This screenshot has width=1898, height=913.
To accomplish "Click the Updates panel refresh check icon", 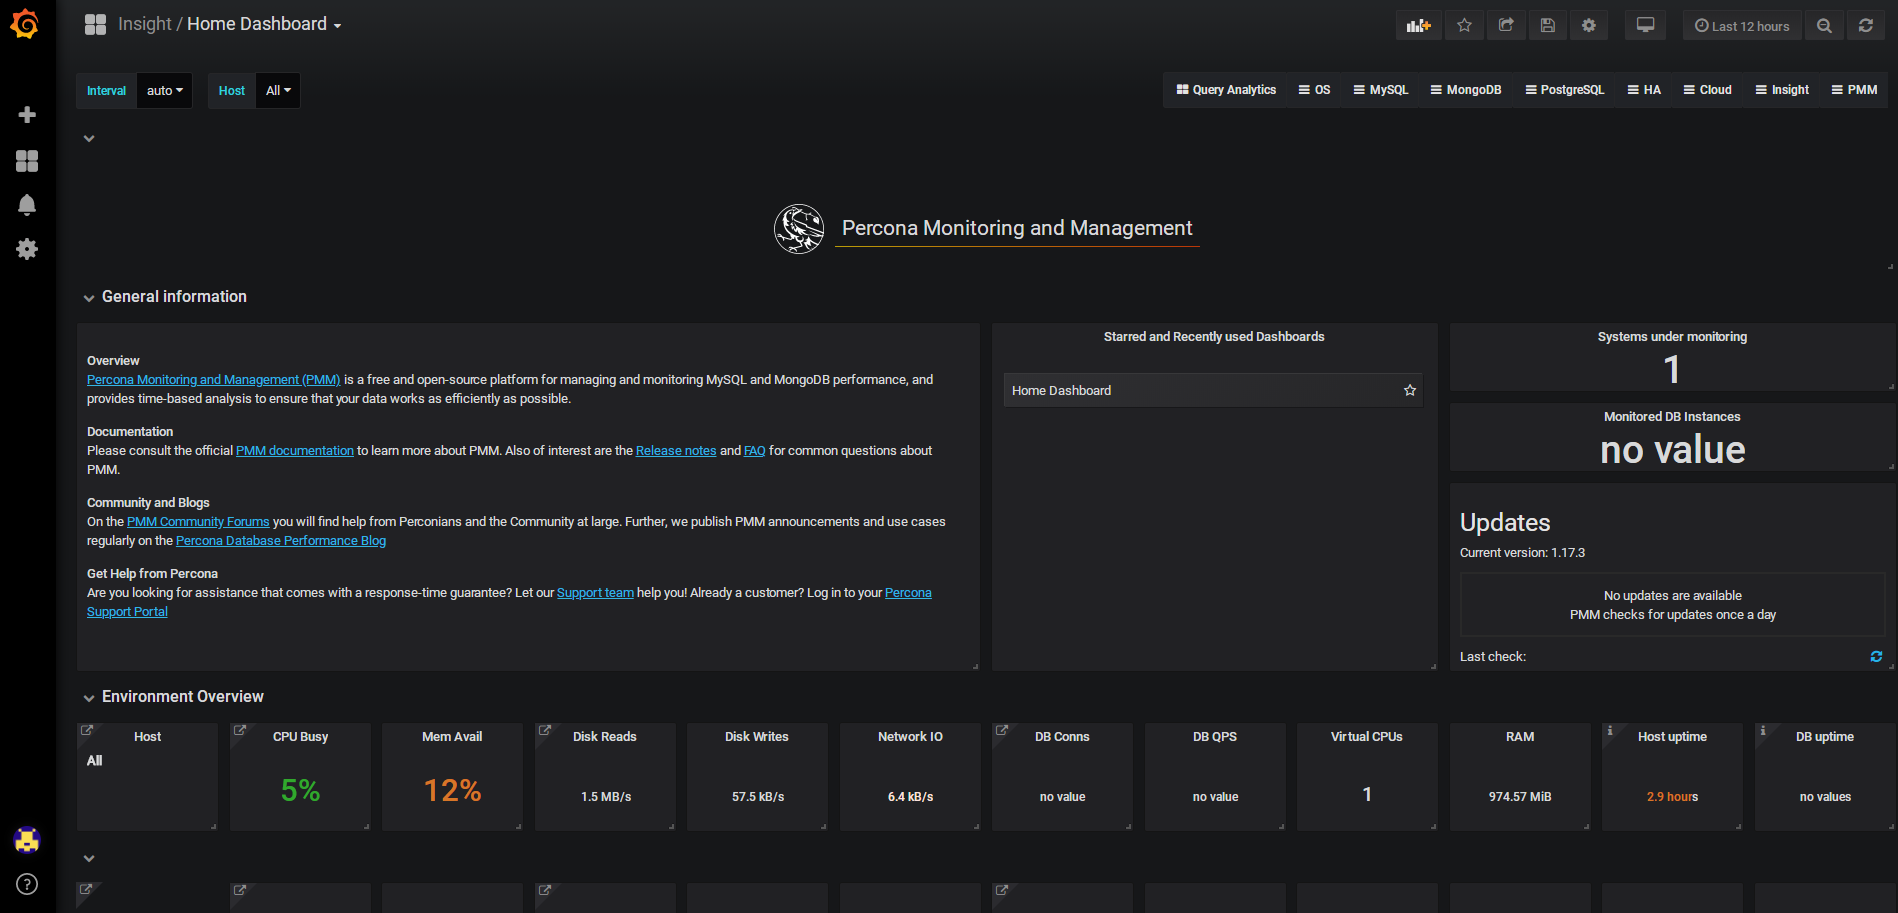I will coord(1876,657).
